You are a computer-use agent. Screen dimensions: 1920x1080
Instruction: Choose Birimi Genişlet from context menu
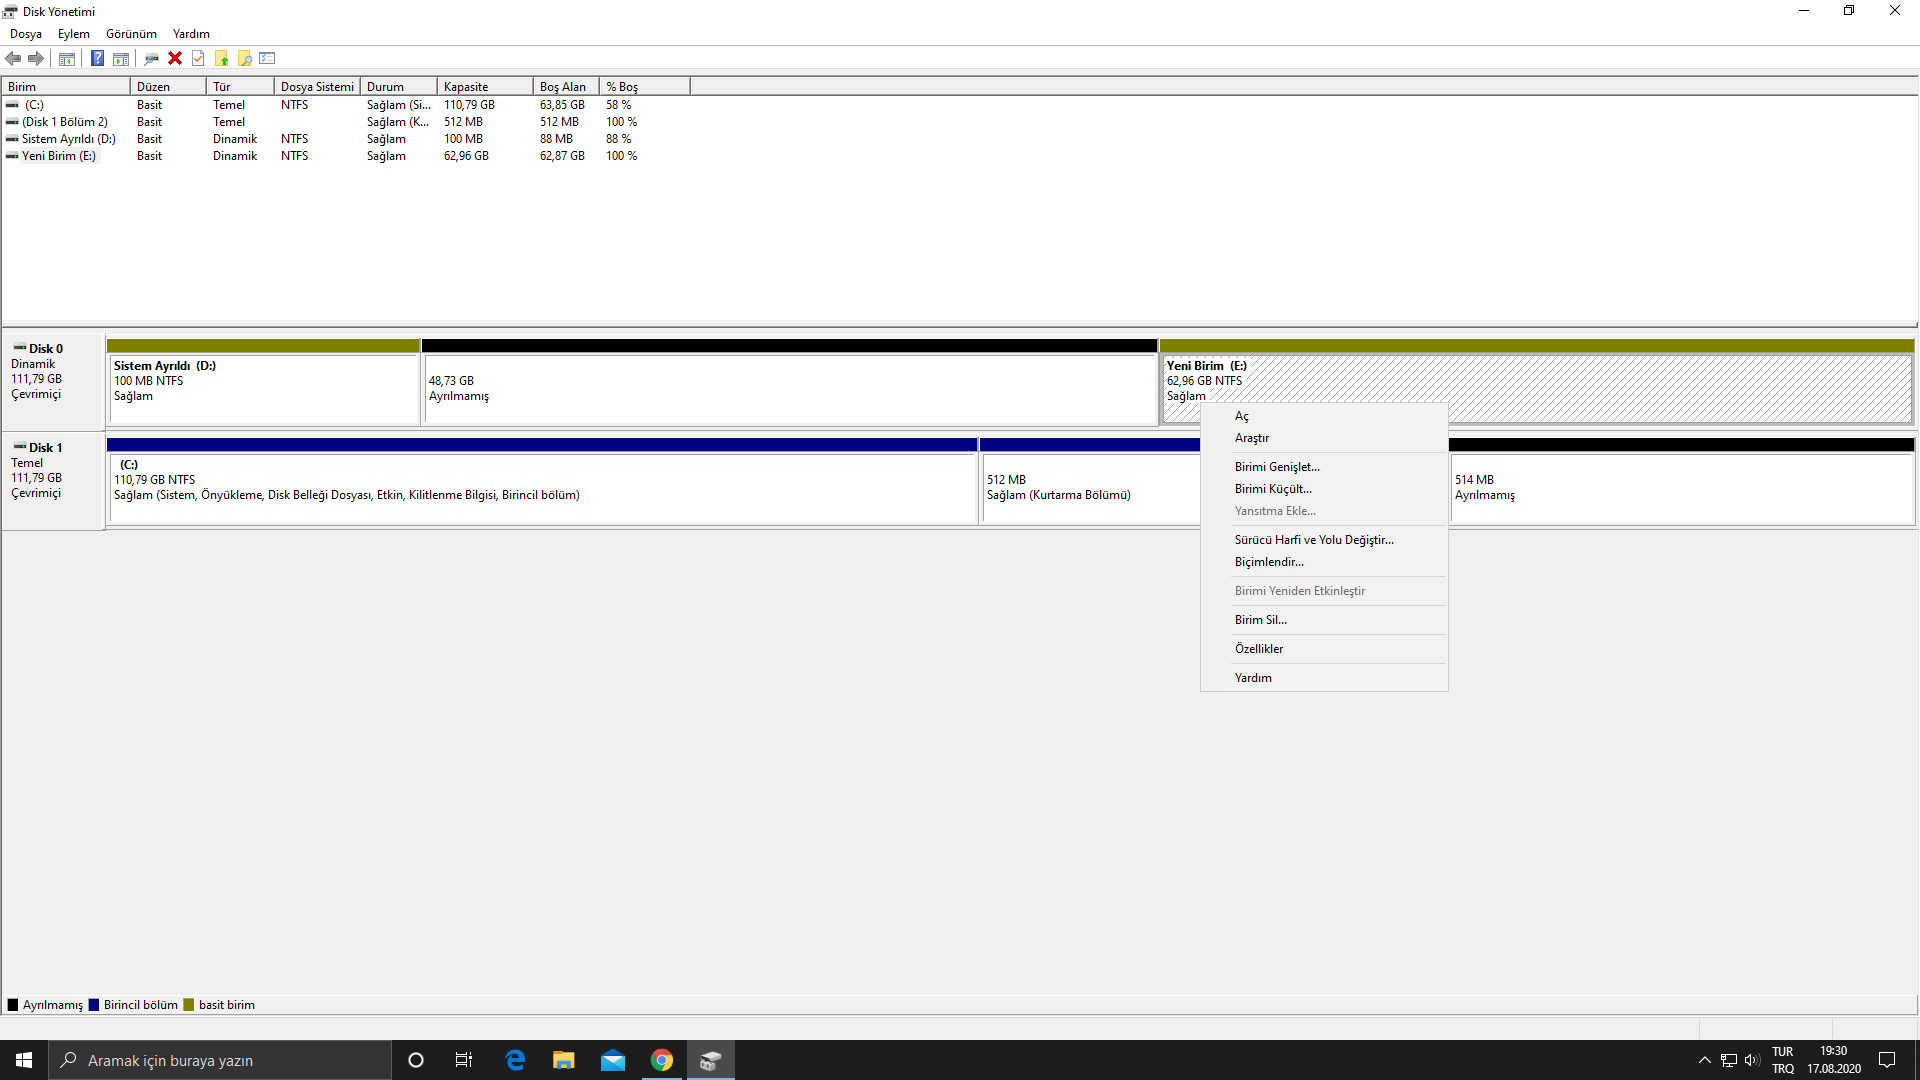pyautogui.click(x=1277, y=467)
